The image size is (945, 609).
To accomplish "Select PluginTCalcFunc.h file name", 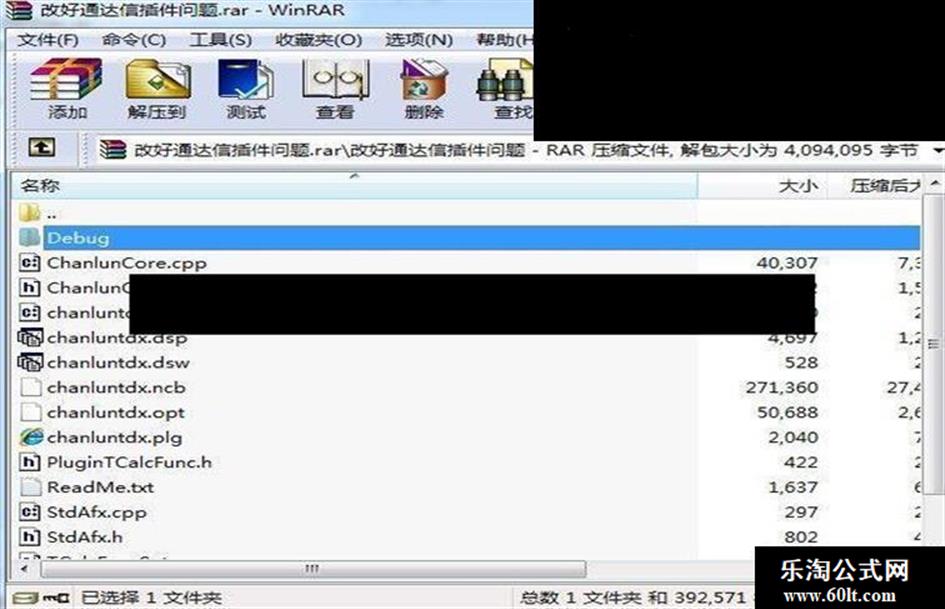I will coord(130,462).
